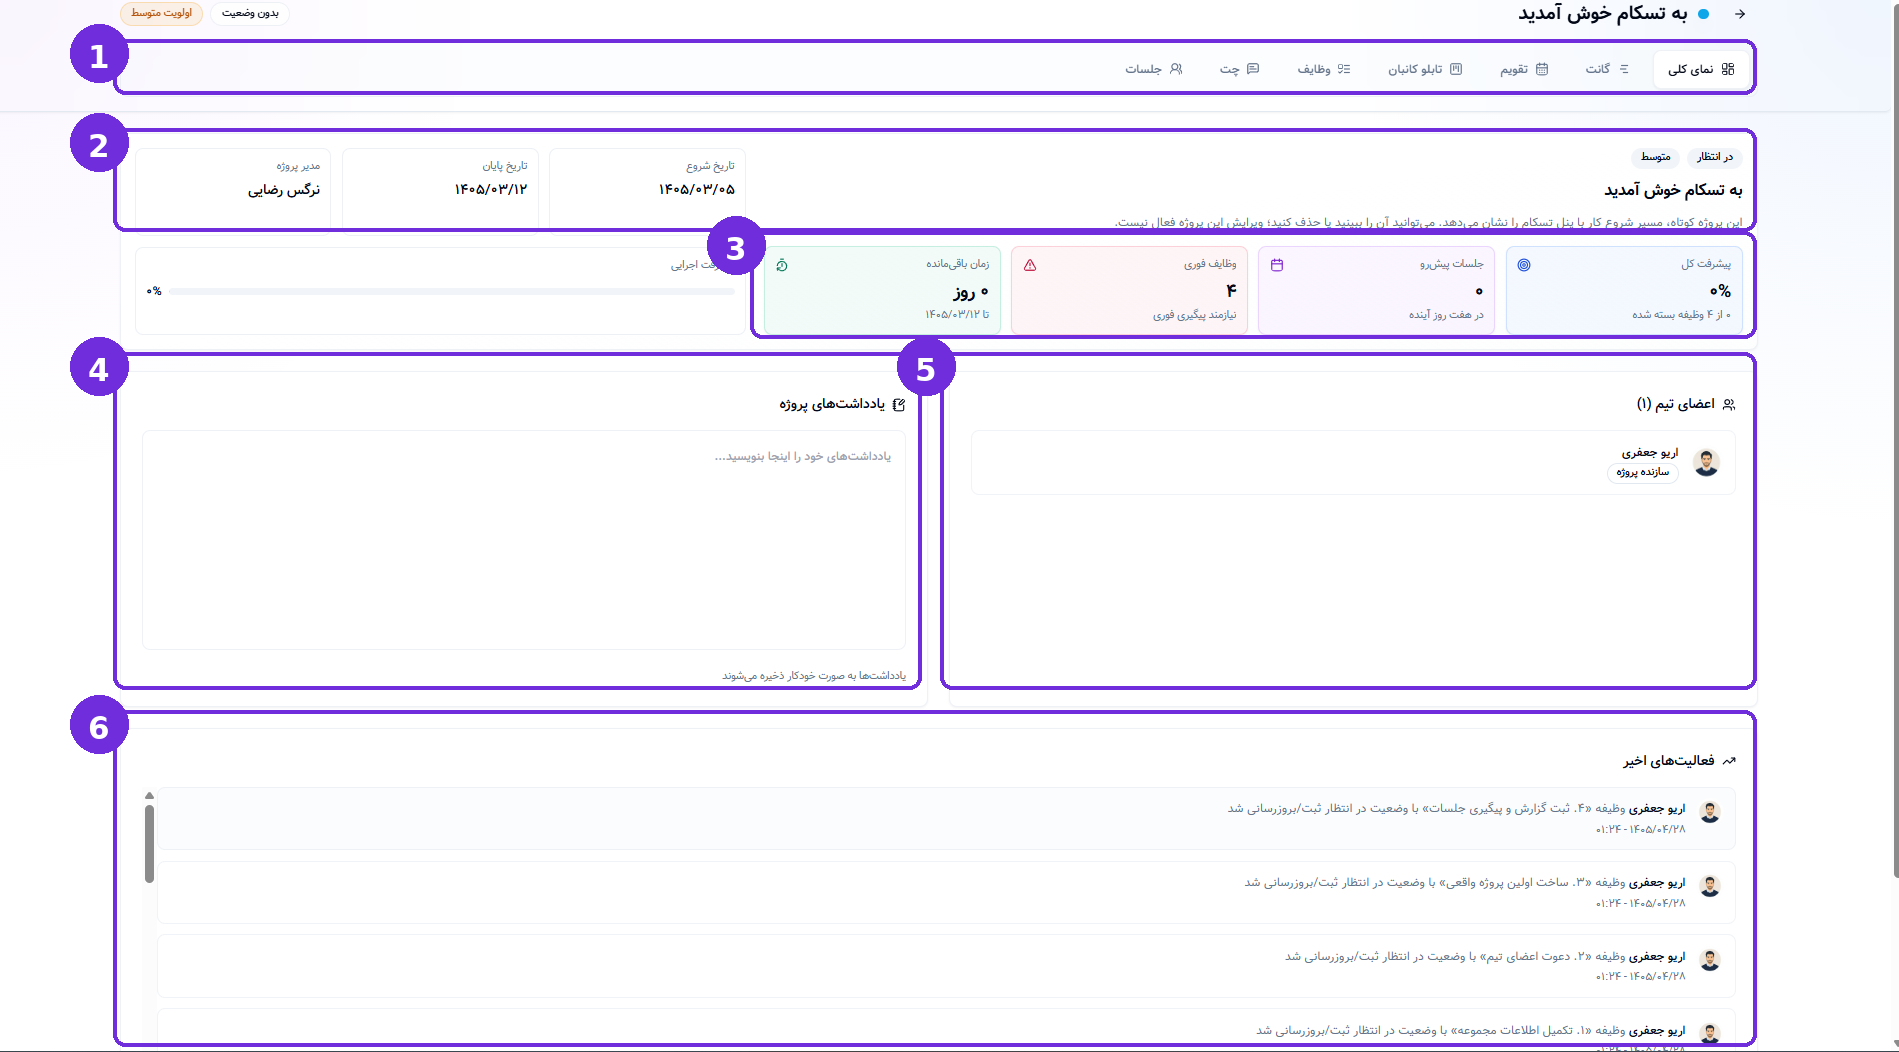Click the warning triangle in the وظایف فوری card

click(x=1030, y=265)
